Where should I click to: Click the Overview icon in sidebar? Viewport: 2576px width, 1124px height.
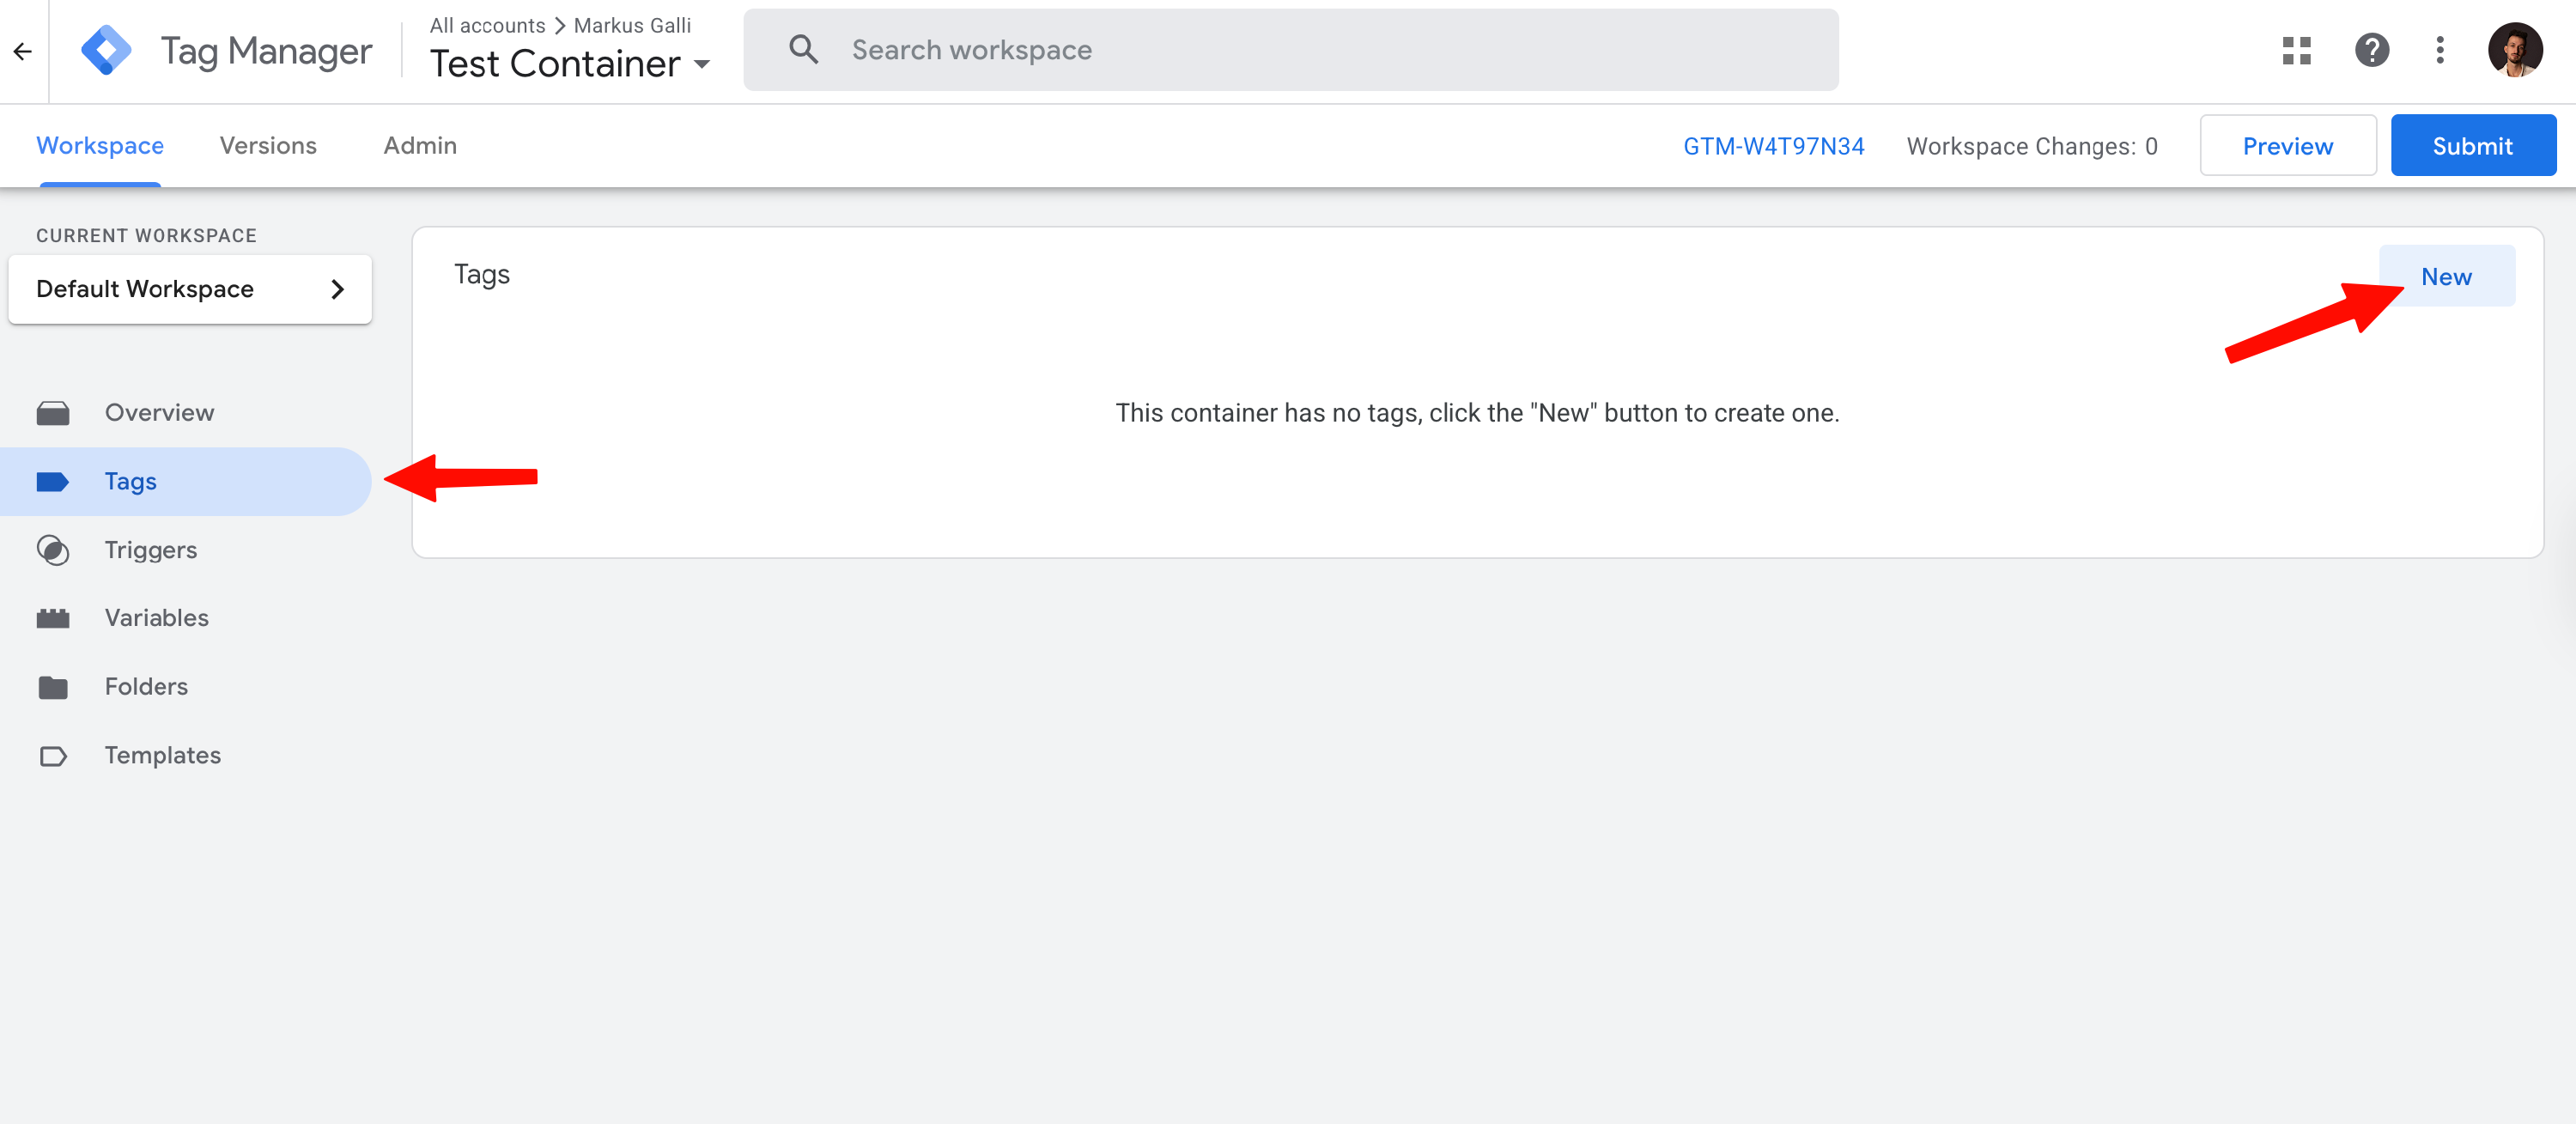[53, 413]
